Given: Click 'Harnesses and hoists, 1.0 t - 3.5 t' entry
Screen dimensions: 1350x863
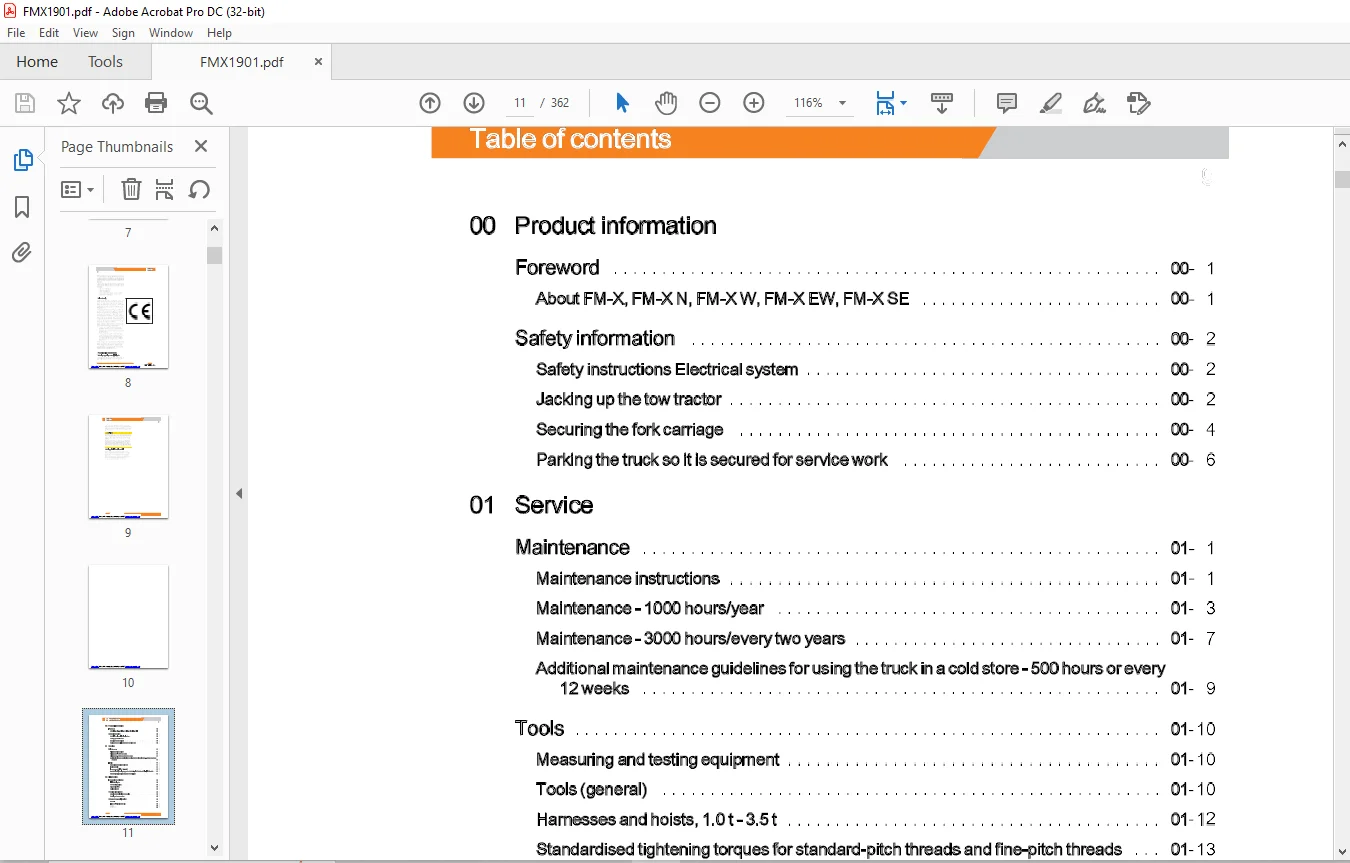Looking at the screenshot, I should click(656, 819).
